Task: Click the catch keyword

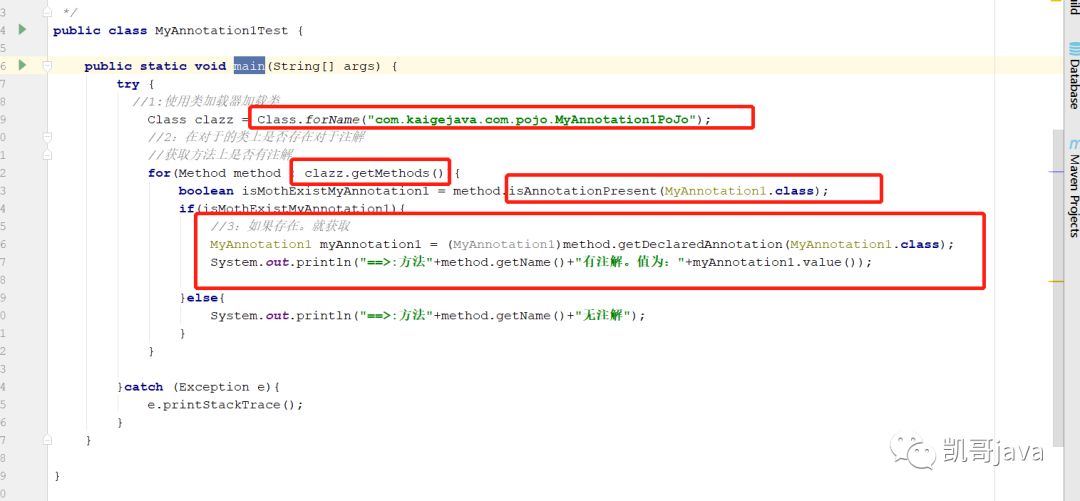Action: click(144, 387)
